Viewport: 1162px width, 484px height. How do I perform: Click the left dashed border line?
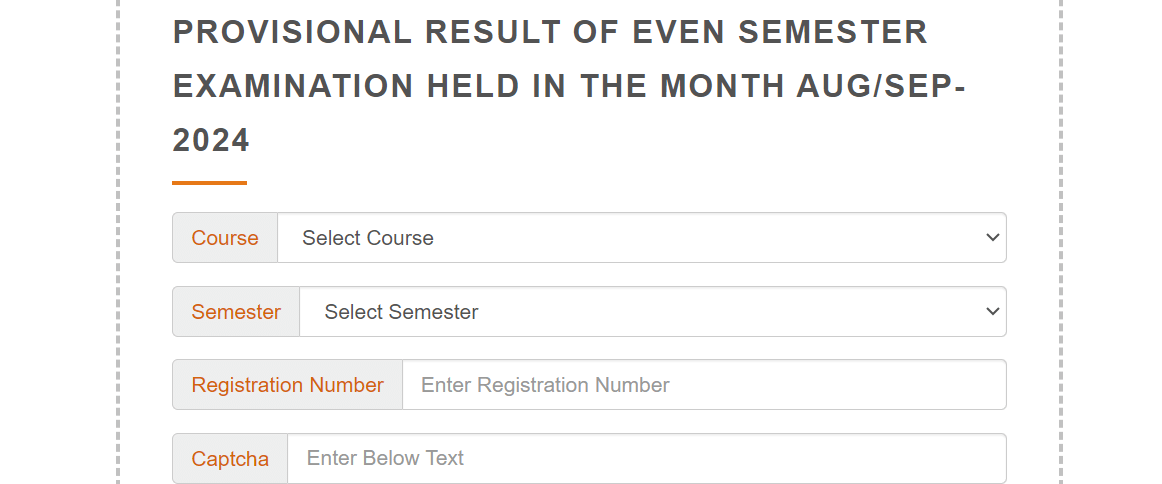pyautogui.click(x=118, y=242)
